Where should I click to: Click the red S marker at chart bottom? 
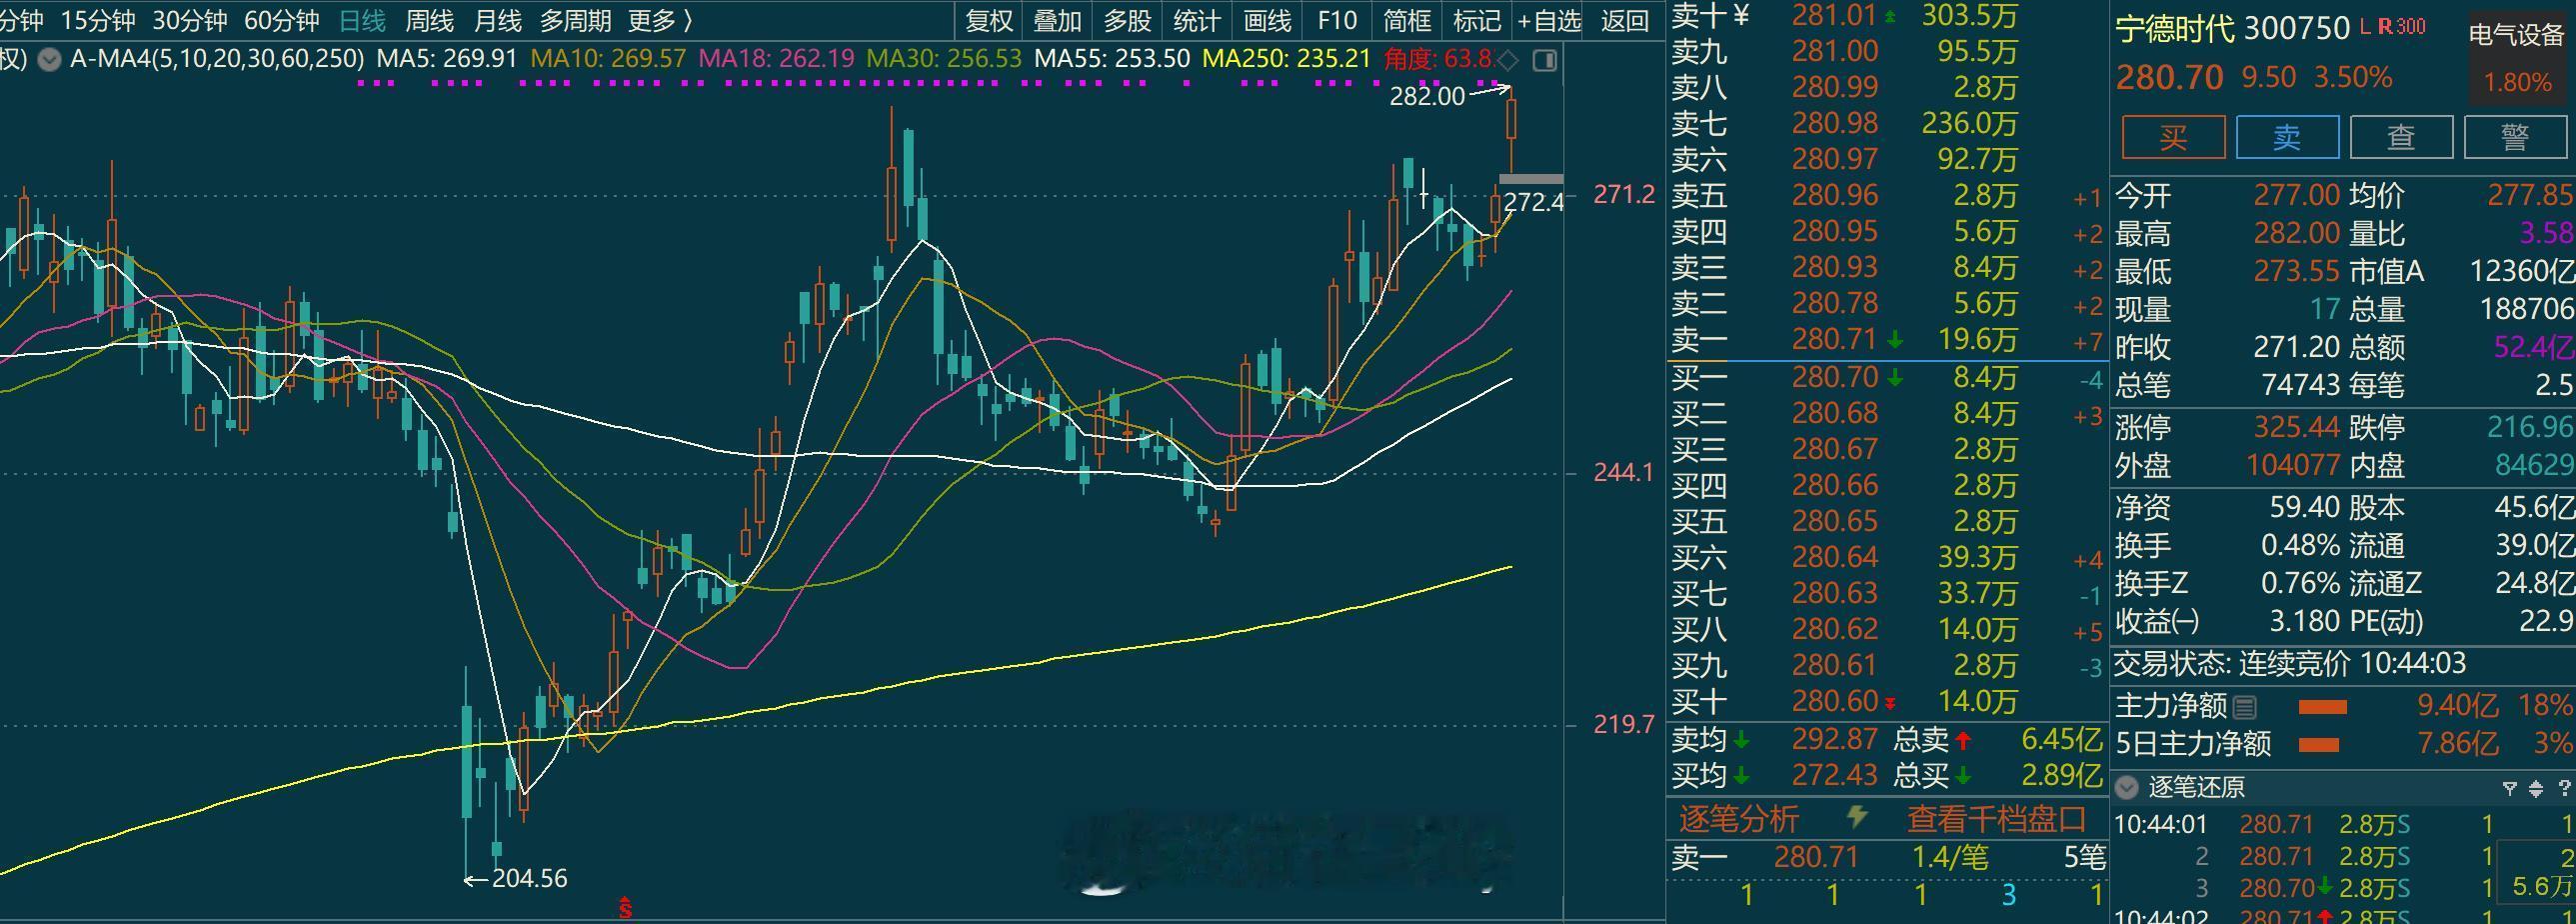pyautogui.click(x=626, y=908)
